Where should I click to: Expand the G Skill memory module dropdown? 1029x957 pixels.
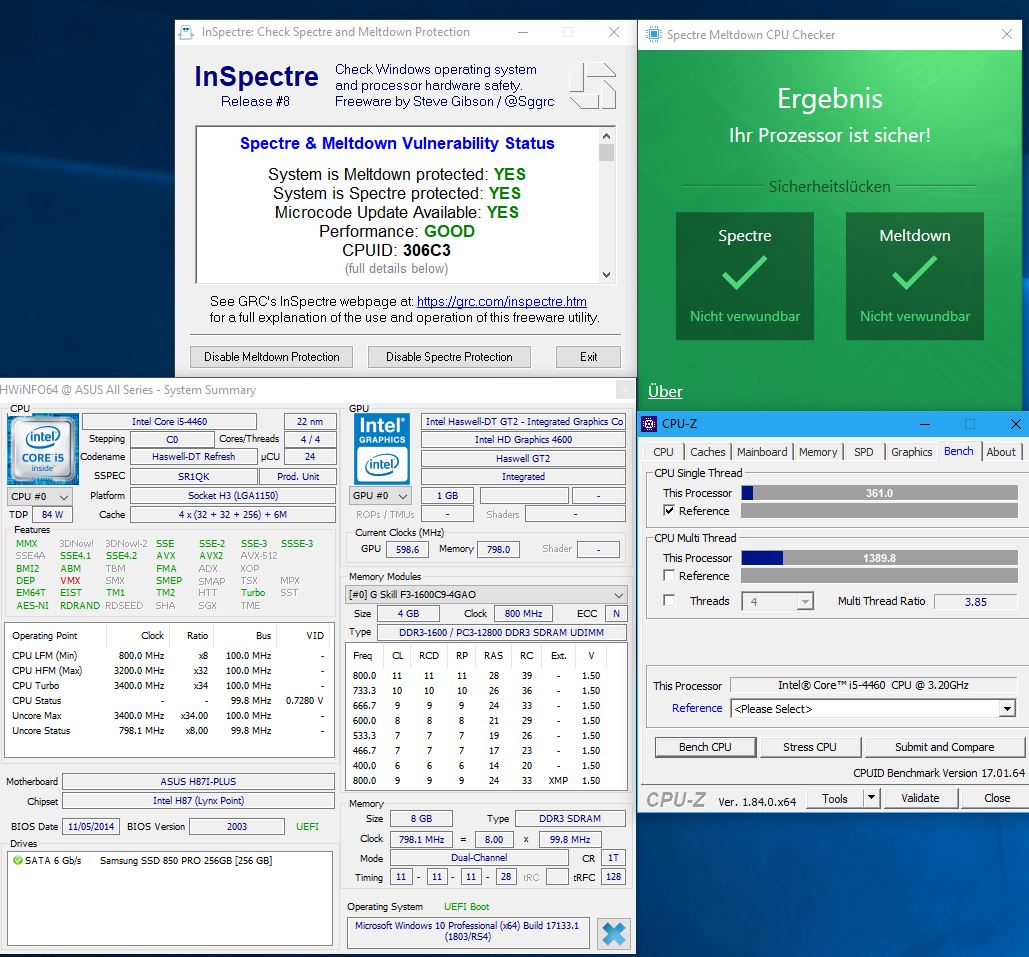point(486,594)
